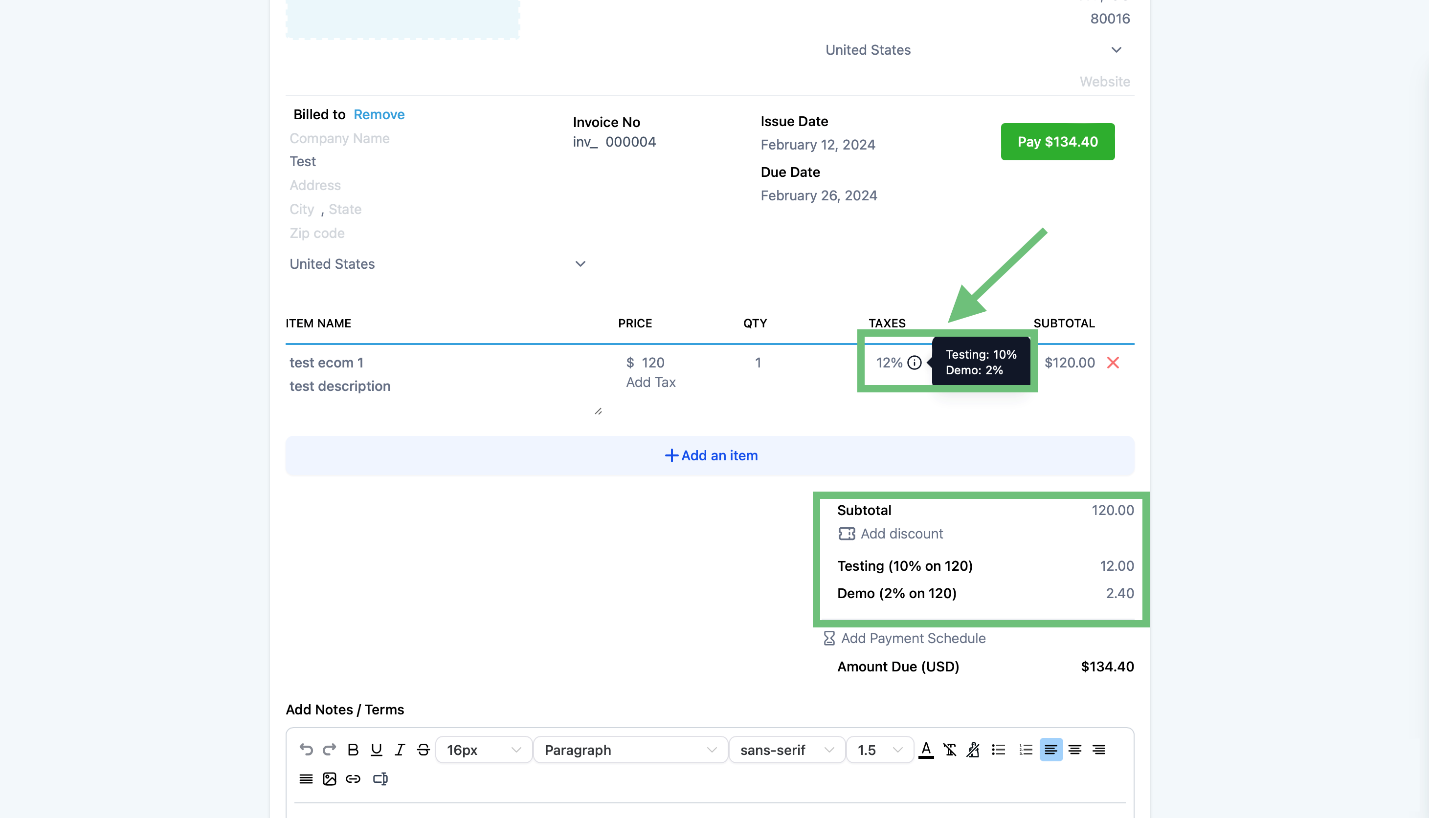1429x818 pixels.
Task: Click the Amount Due (USD) label
Action: pos(898,667)
